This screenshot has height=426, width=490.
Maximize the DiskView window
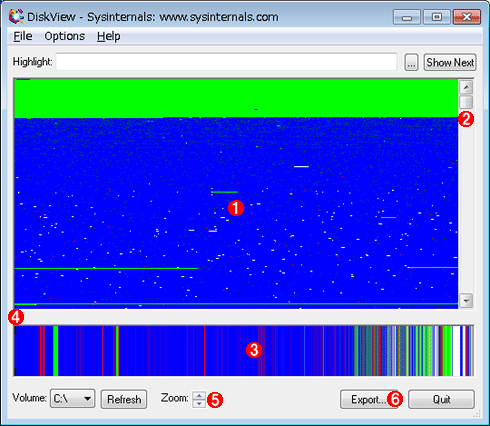click(x=437, y=17)
